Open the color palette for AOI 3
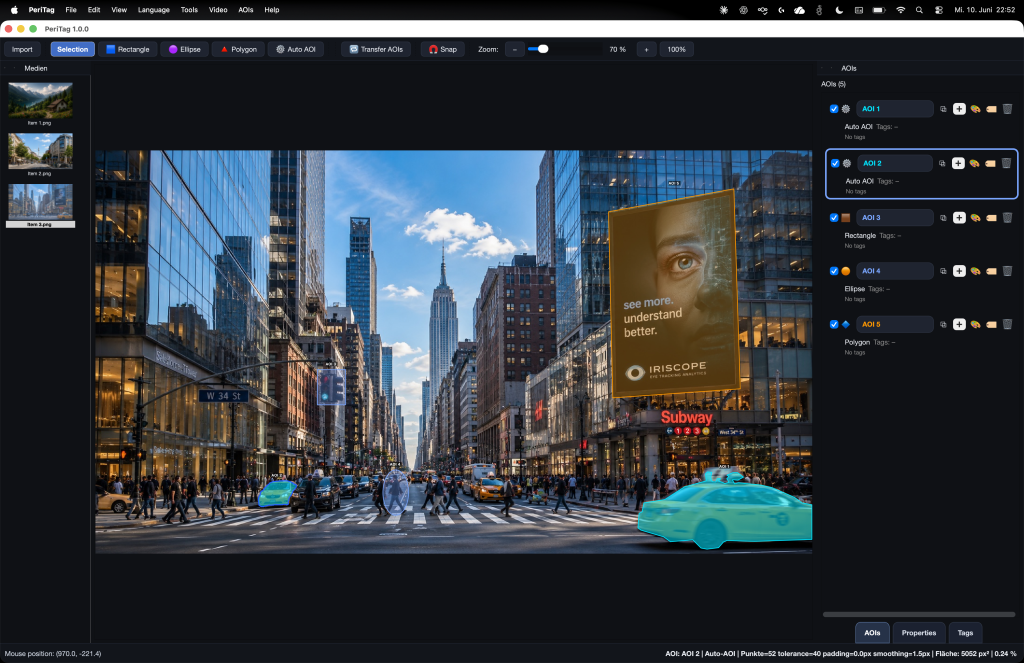Viewport: 1024px width, 663px height. click(x=975, y=218)
